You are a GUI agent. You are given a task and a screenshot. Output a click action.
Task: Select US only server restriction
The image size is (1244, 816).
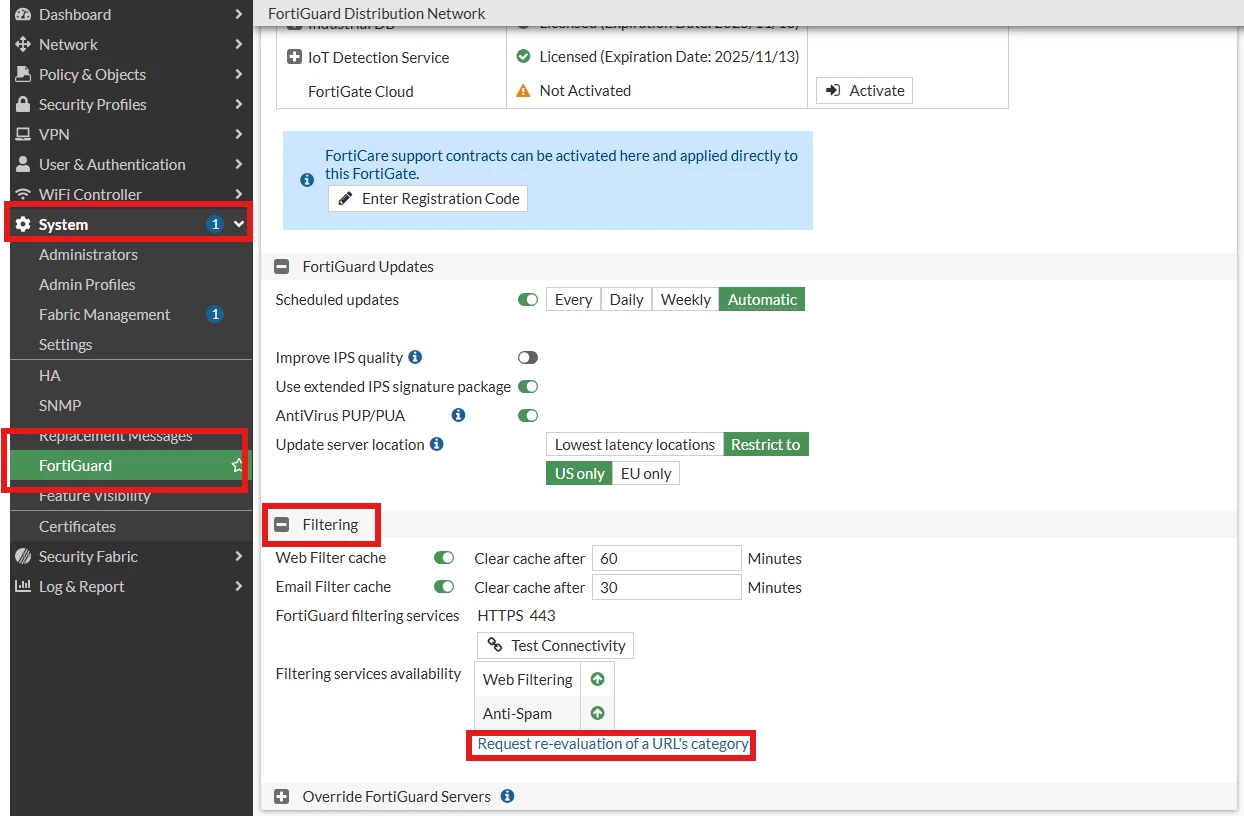click(579, 473)
